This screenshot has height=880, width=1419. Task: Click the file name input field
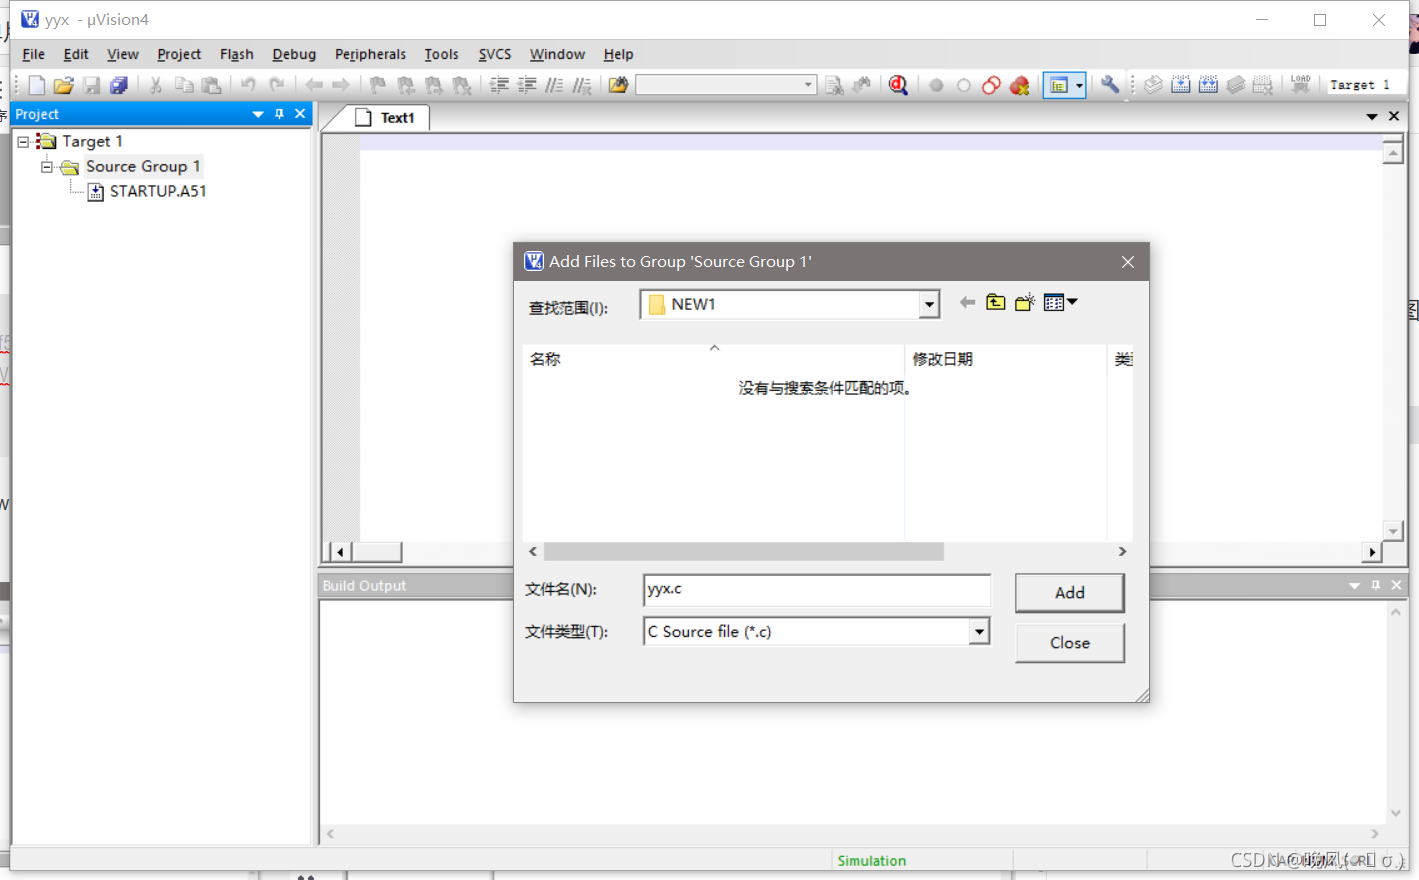point(817,590)
